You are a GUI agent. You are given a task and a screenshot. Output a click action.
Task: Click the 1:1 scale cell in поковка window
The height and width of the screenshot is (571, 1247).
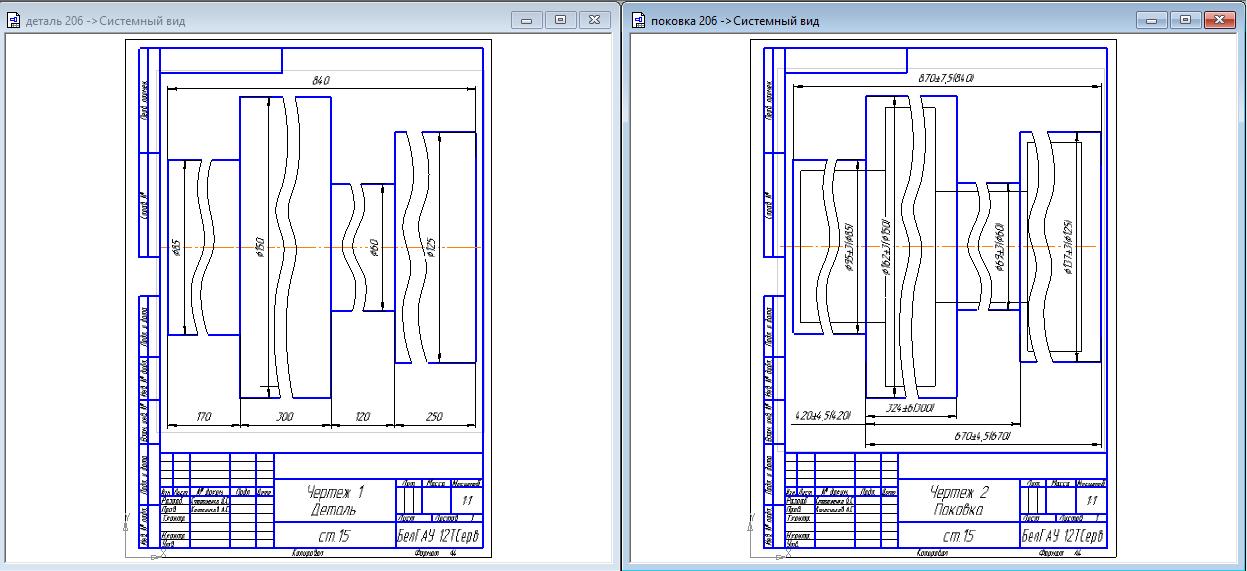pyautogui.click(x=1092, y=500)
